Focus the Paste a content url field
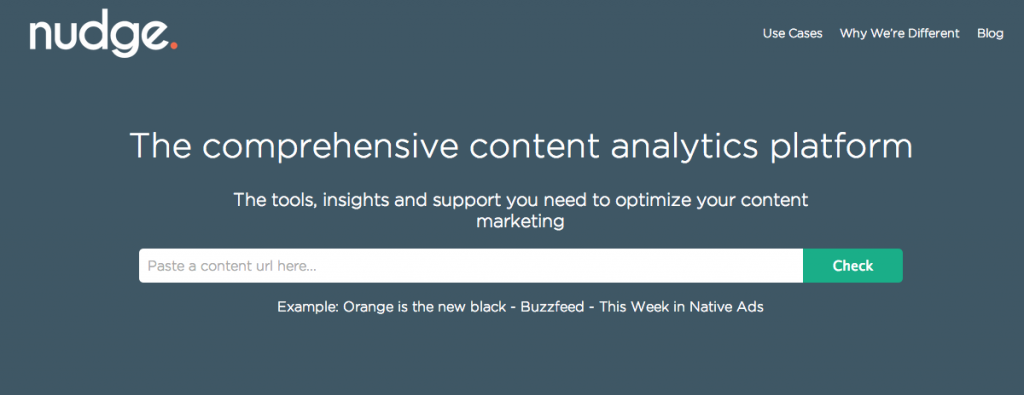Viewport: 1024px width, 395px height. tap(471, 266)
